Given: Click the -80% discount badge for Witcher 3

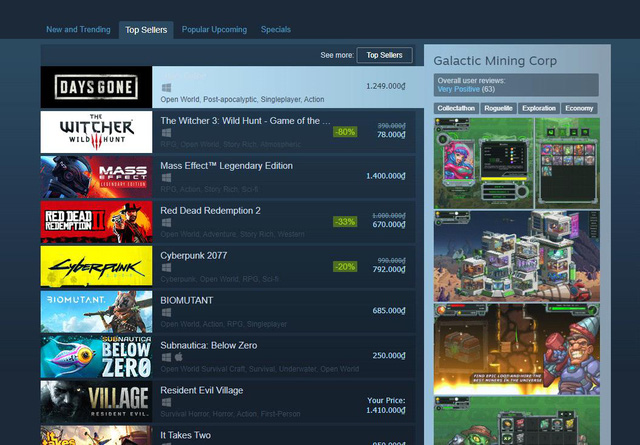Looking at the screenshot, I should pos(345,132).
